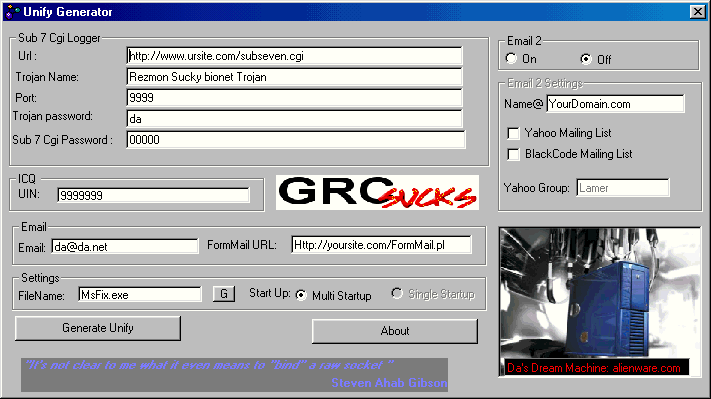Screen dimensions: 711x399
Task: Enable the Yahoo Mailing List checkbox
Action: click(513, 133)
